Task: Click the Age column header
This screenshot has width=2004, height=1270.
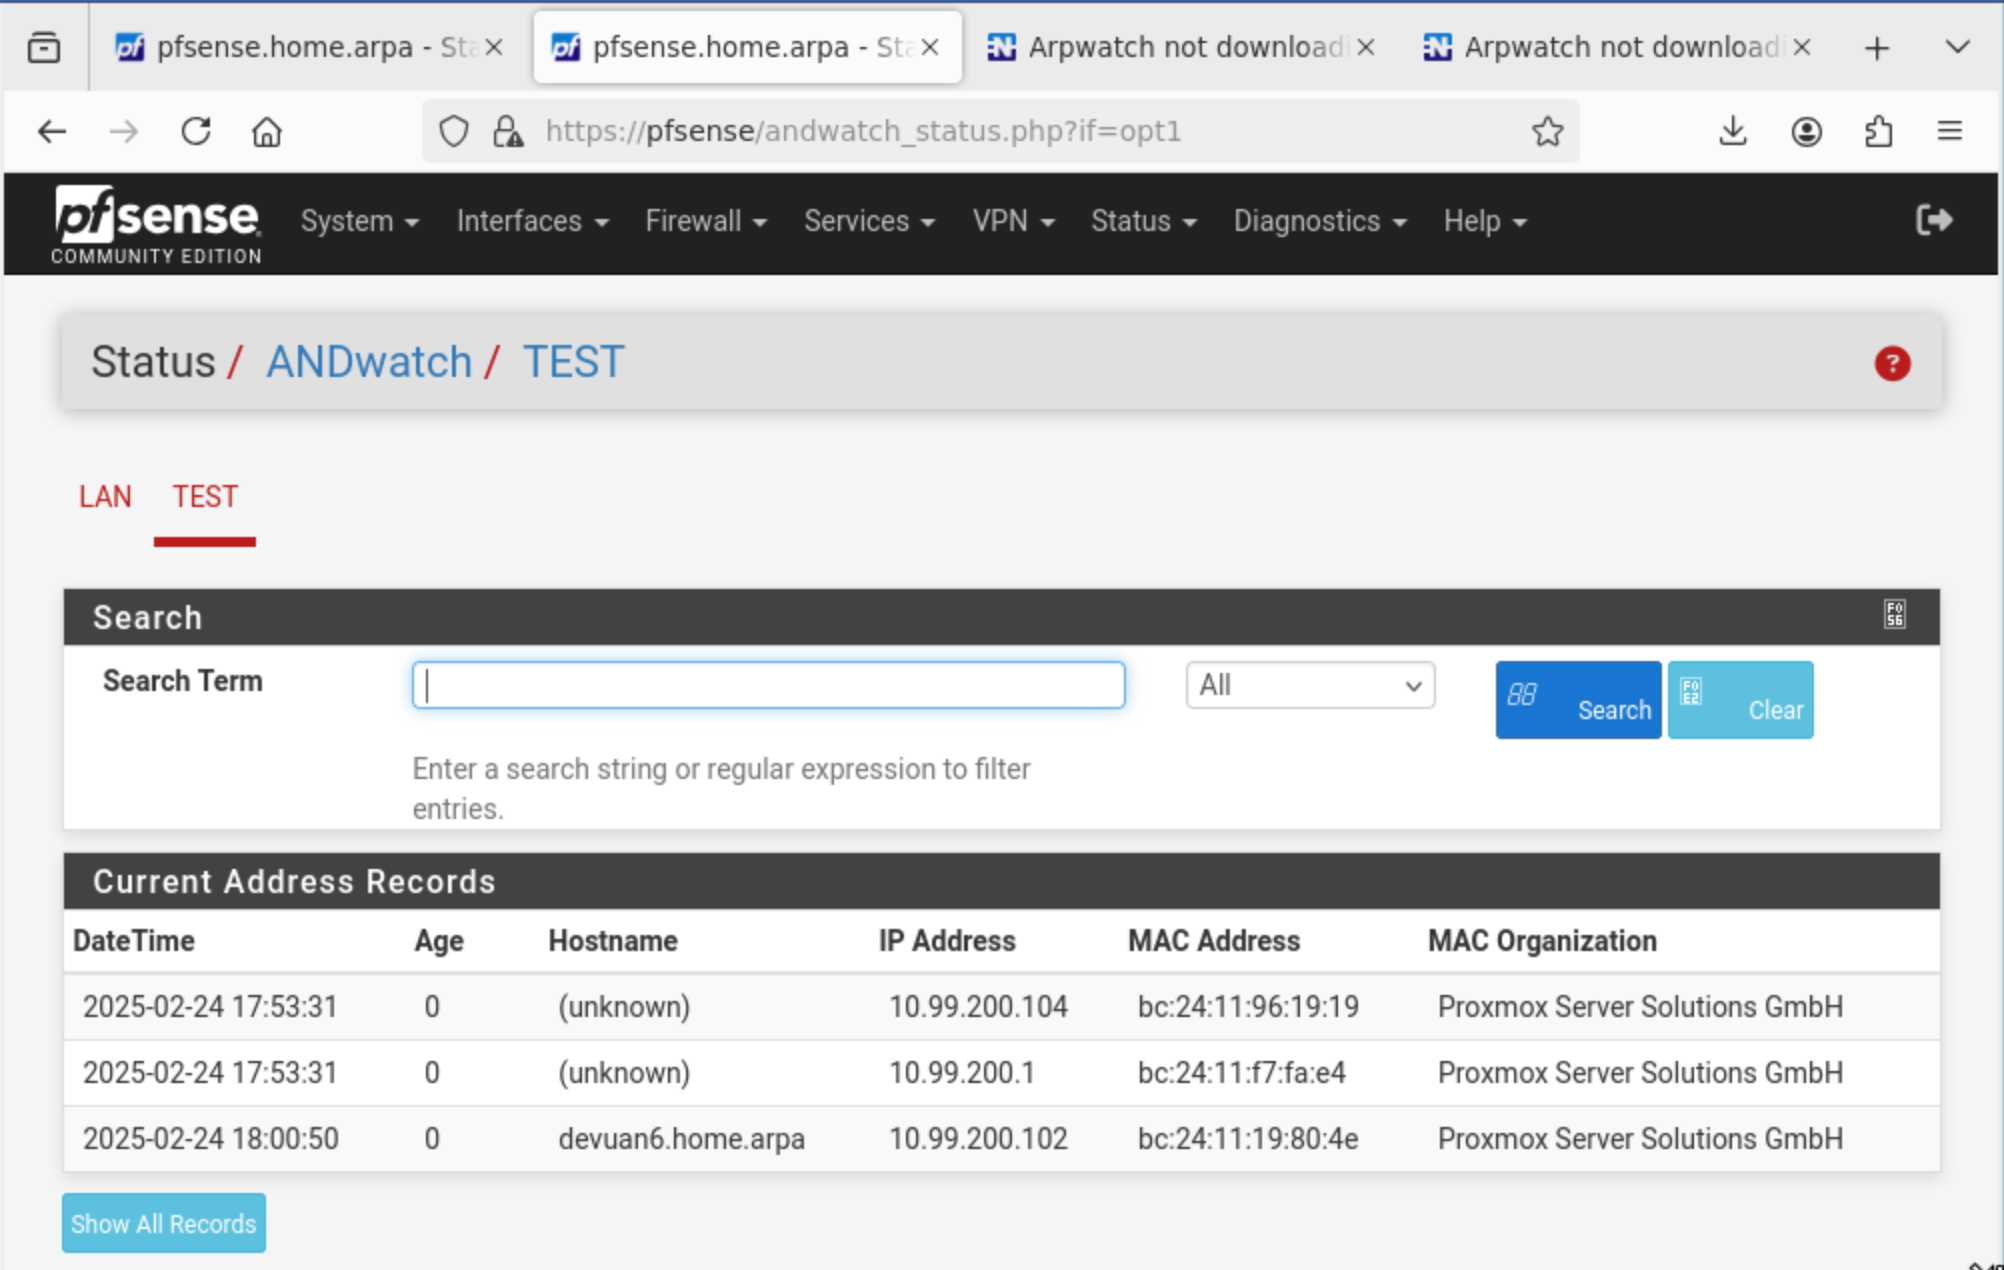Action: coord(438,941)
